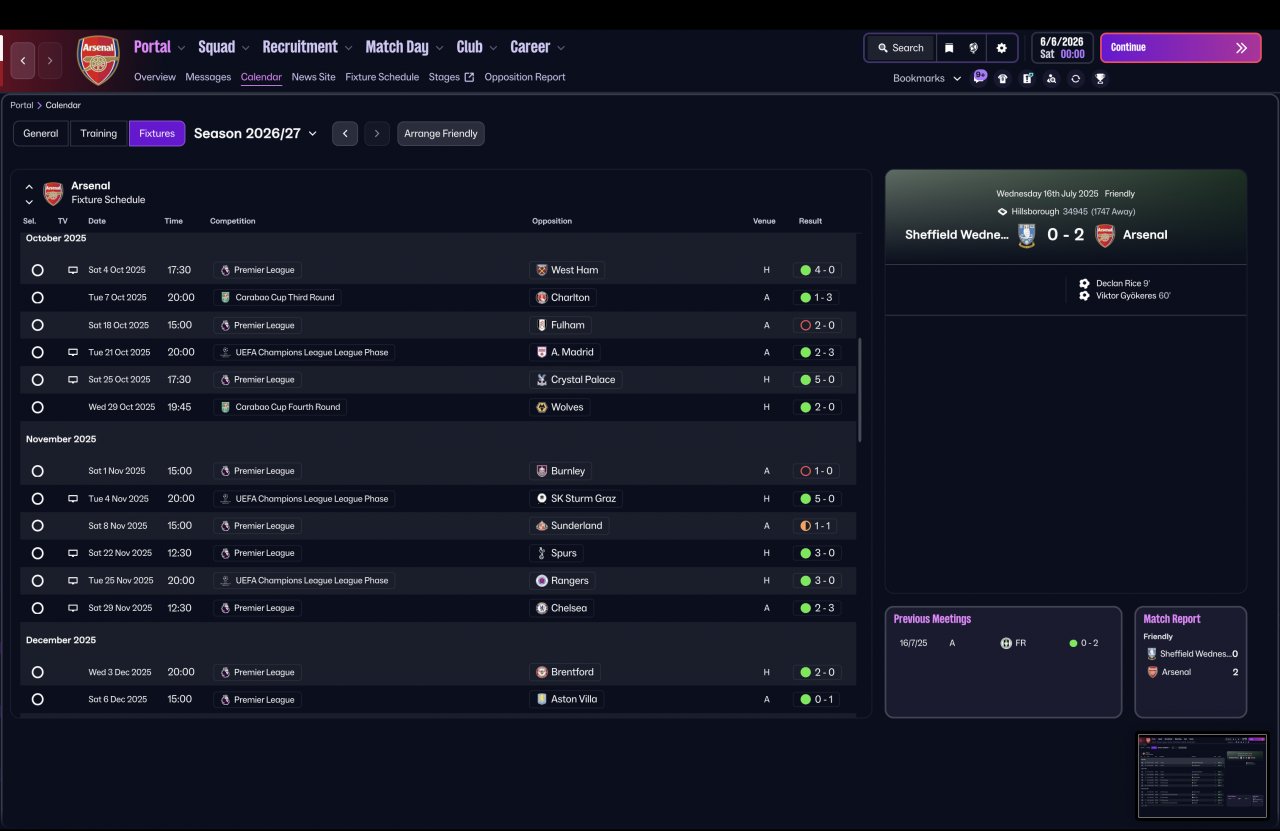Select the radio button for Burnley fixture
The width and height of the screenshot is (1280, 831).
37,471
